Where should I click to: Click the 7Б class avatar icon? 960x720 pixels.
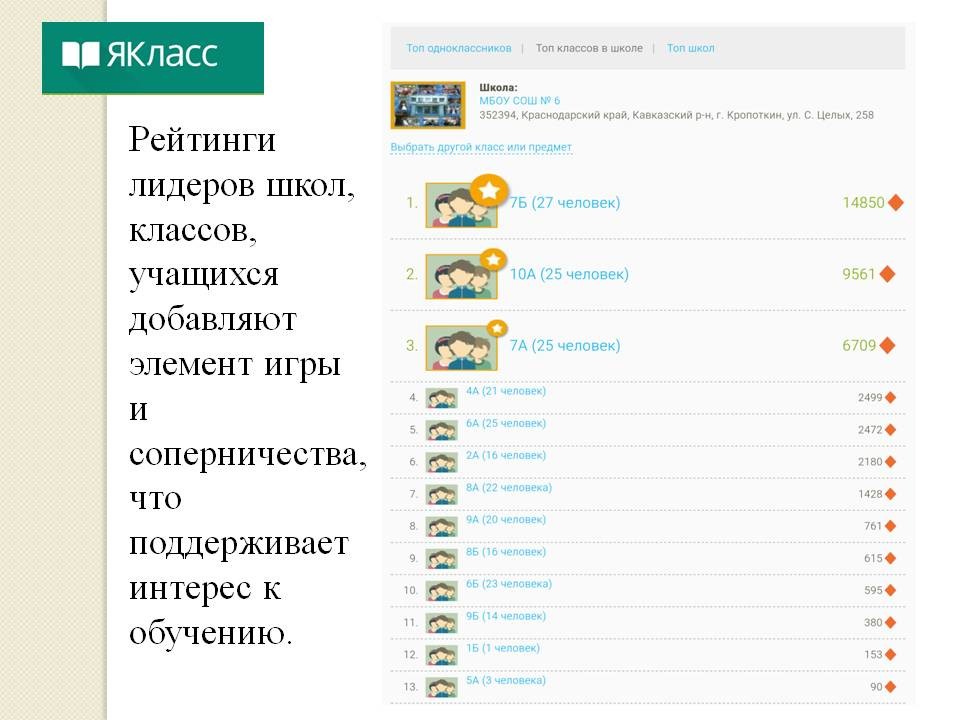(460, 204)
